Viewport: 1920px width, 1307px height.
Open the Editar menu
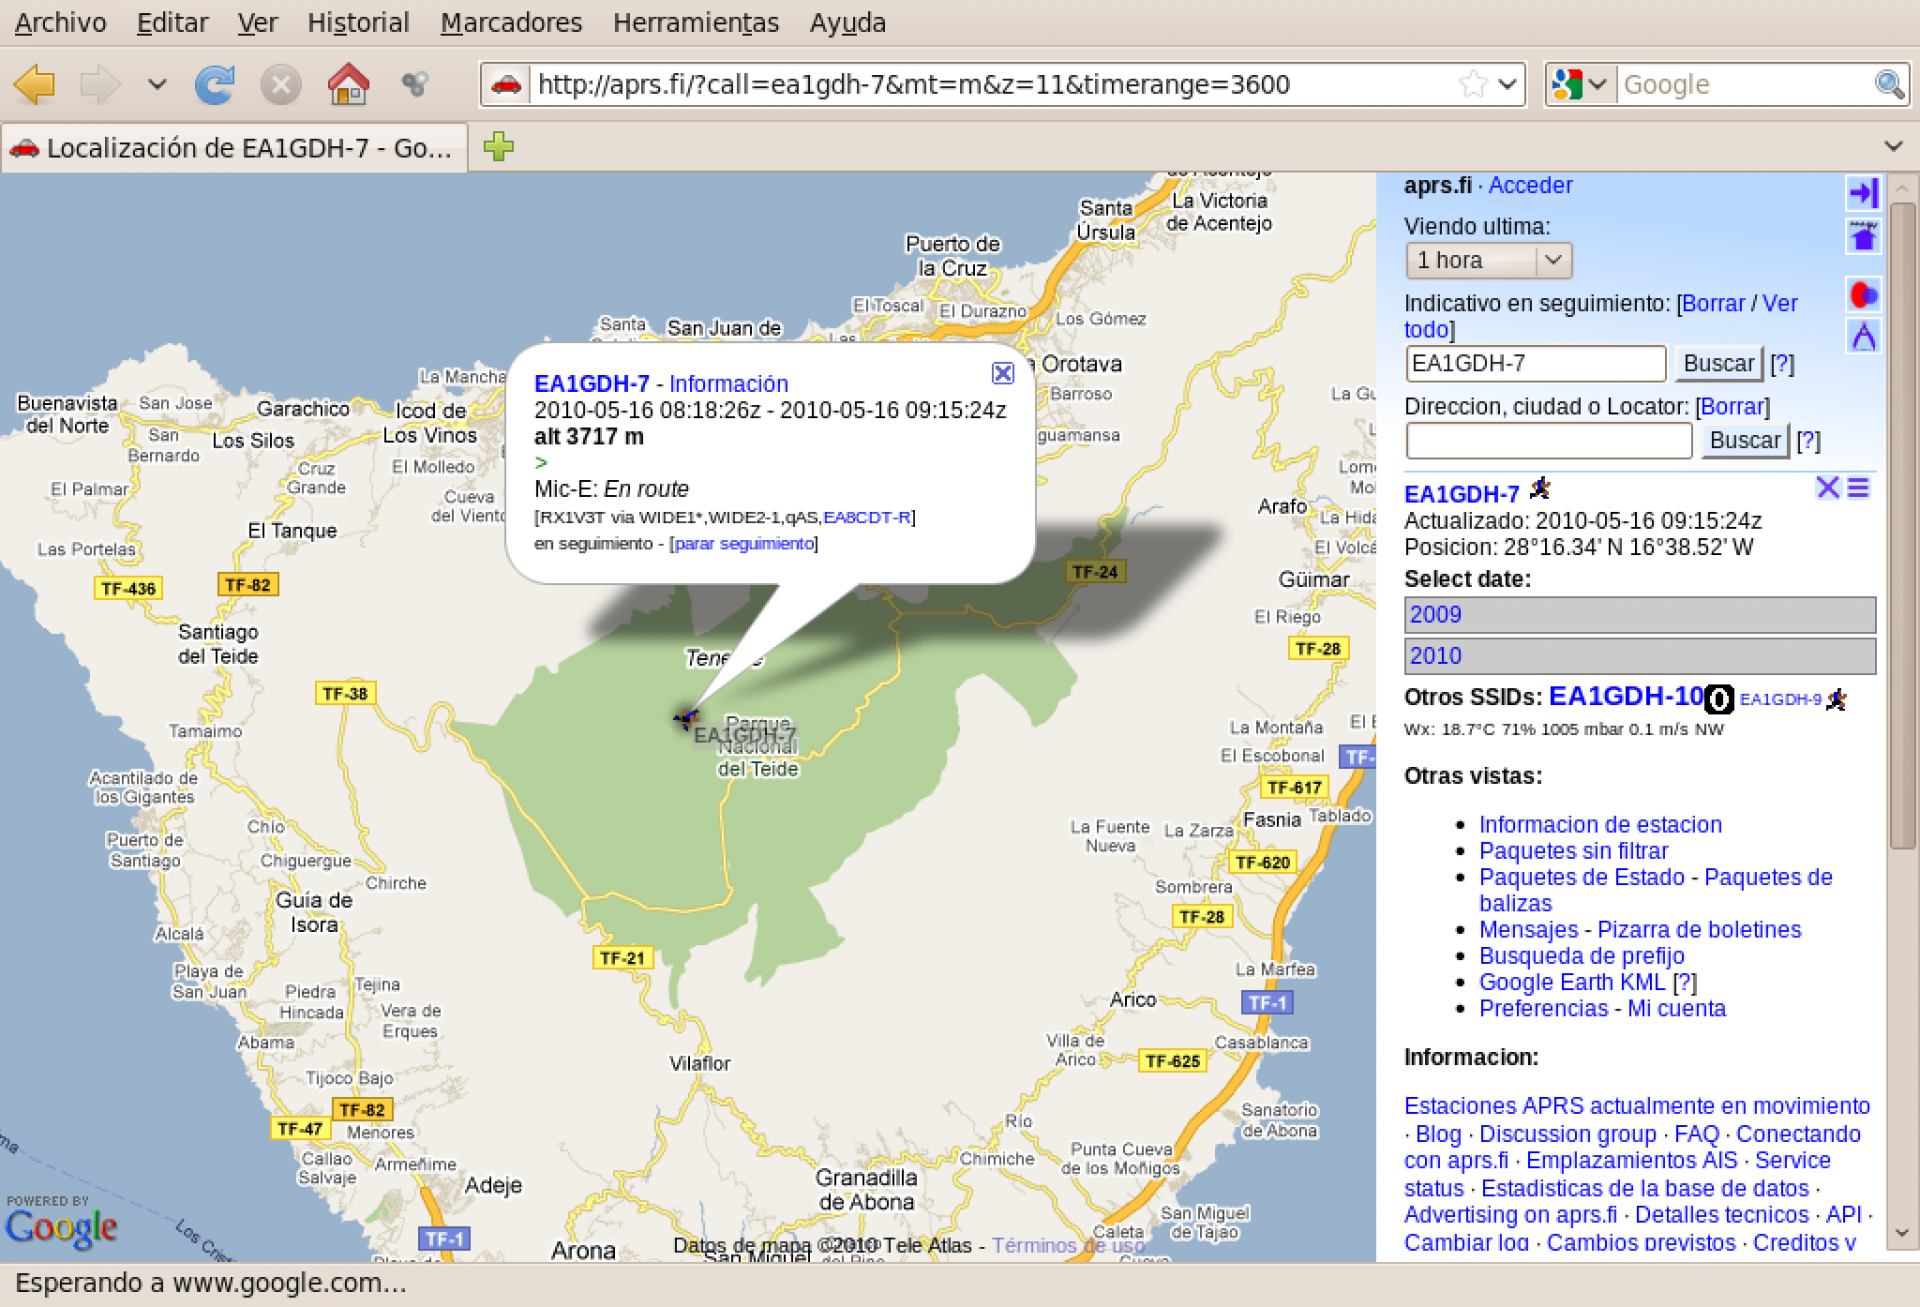pyautogui.click(x=172, y=22)
